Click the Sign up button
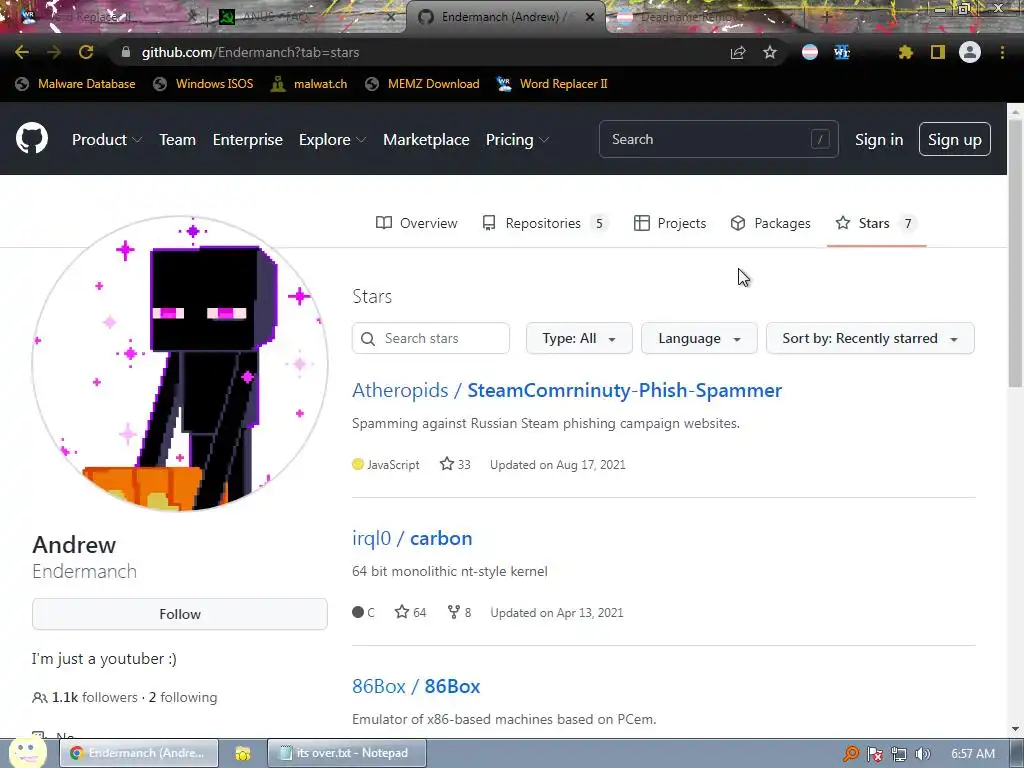1024x768 pixels. (x=955, y=139)
